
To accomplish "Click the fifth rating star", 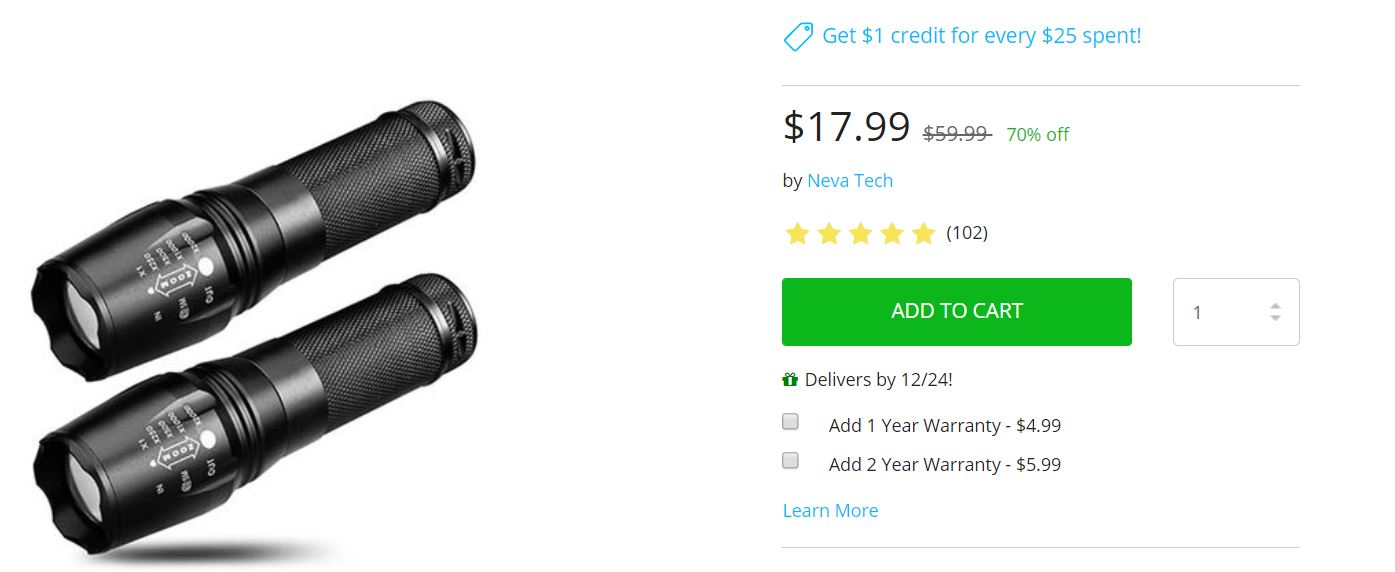I will pyautogui.click(x=924, y=234).
